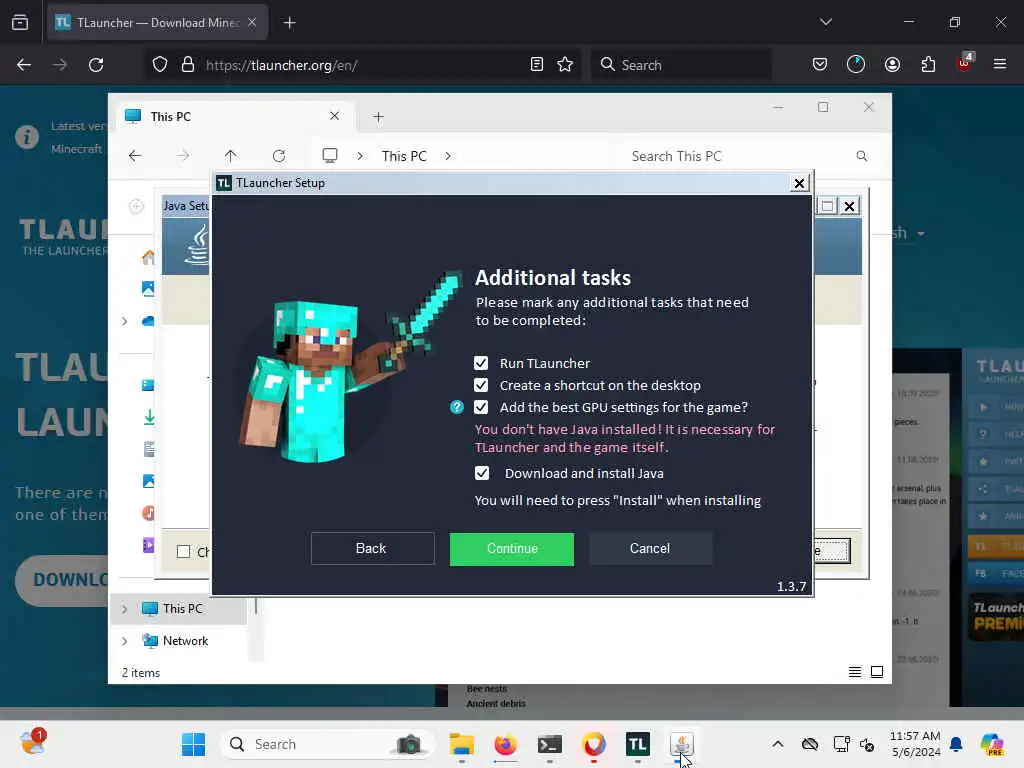Open a new Firefox tab
This screenshot has height=768, width=1024.
tap(289, 23)
